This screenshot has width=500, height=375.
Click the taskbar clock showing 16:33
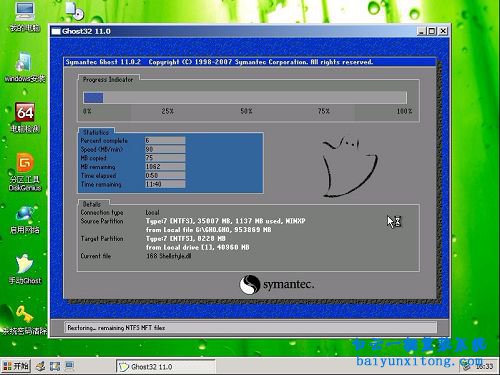(x=484, y=367)
